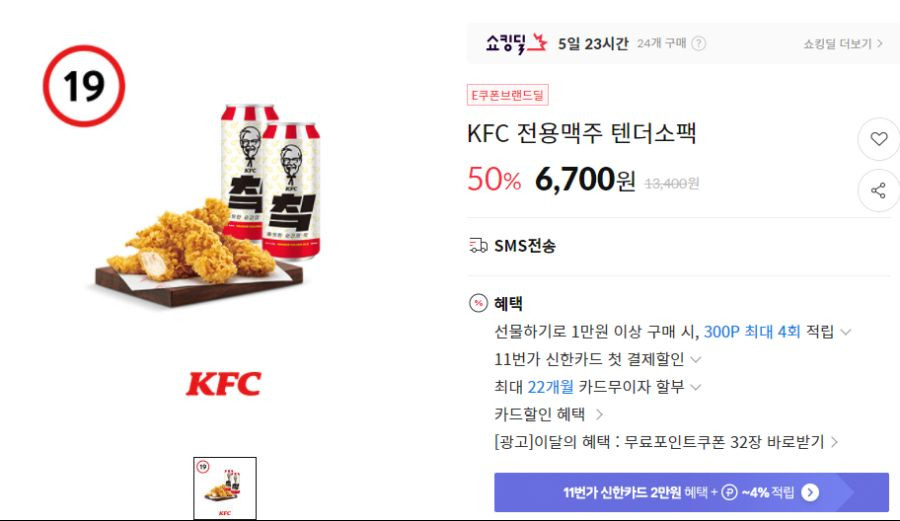The width and height of the screenshot is (900, 521).
Task: Click the E쿠폰브랜드딜 tag
Action: [507, 95]
